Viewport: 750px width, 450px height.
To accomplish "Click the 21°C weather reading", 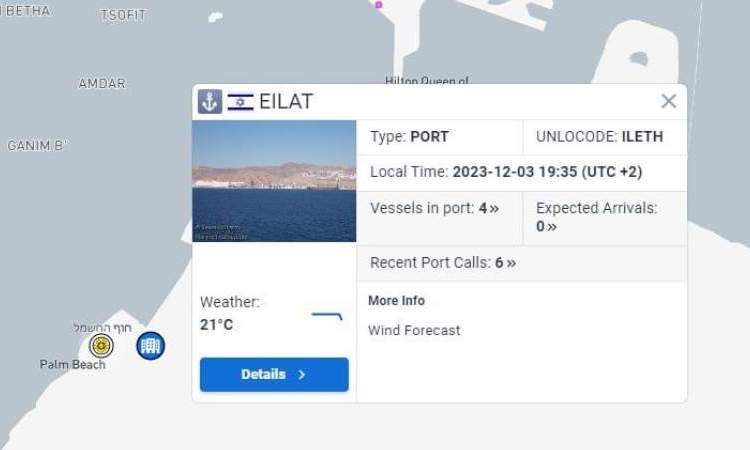I will (216, 325).
